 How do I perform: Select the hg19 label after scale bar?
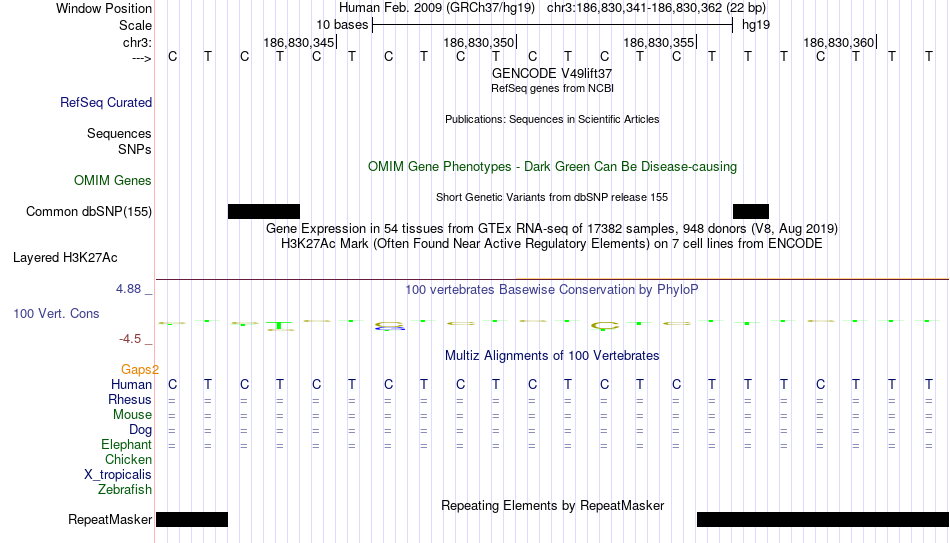coord(756,25)
